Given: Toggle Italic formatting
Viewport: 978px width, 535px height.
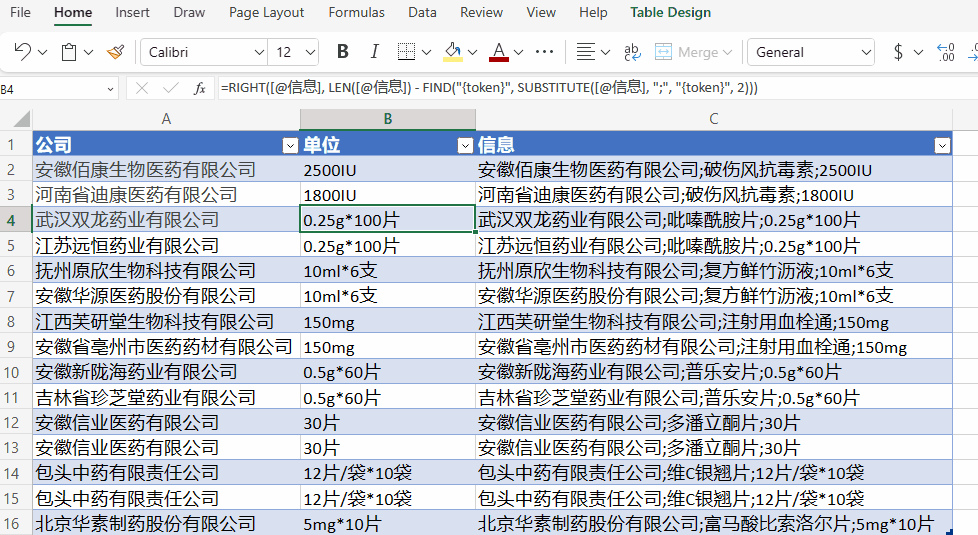Looking at the screenshot, I should (374, 52).
